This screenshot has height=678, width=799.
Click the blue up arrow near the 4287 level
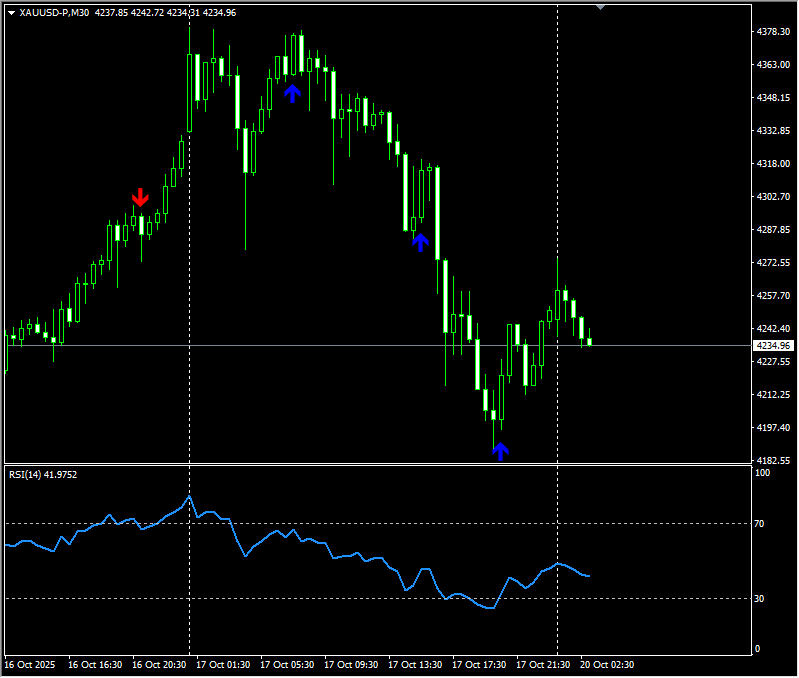420,241
